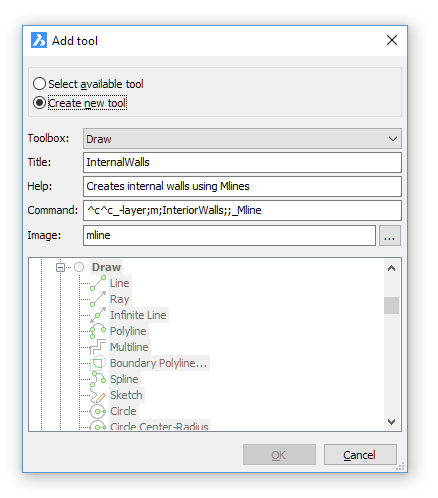438x498 pixels.
Task: Select the Multiline tree item label
Action: tap(129, 347)
